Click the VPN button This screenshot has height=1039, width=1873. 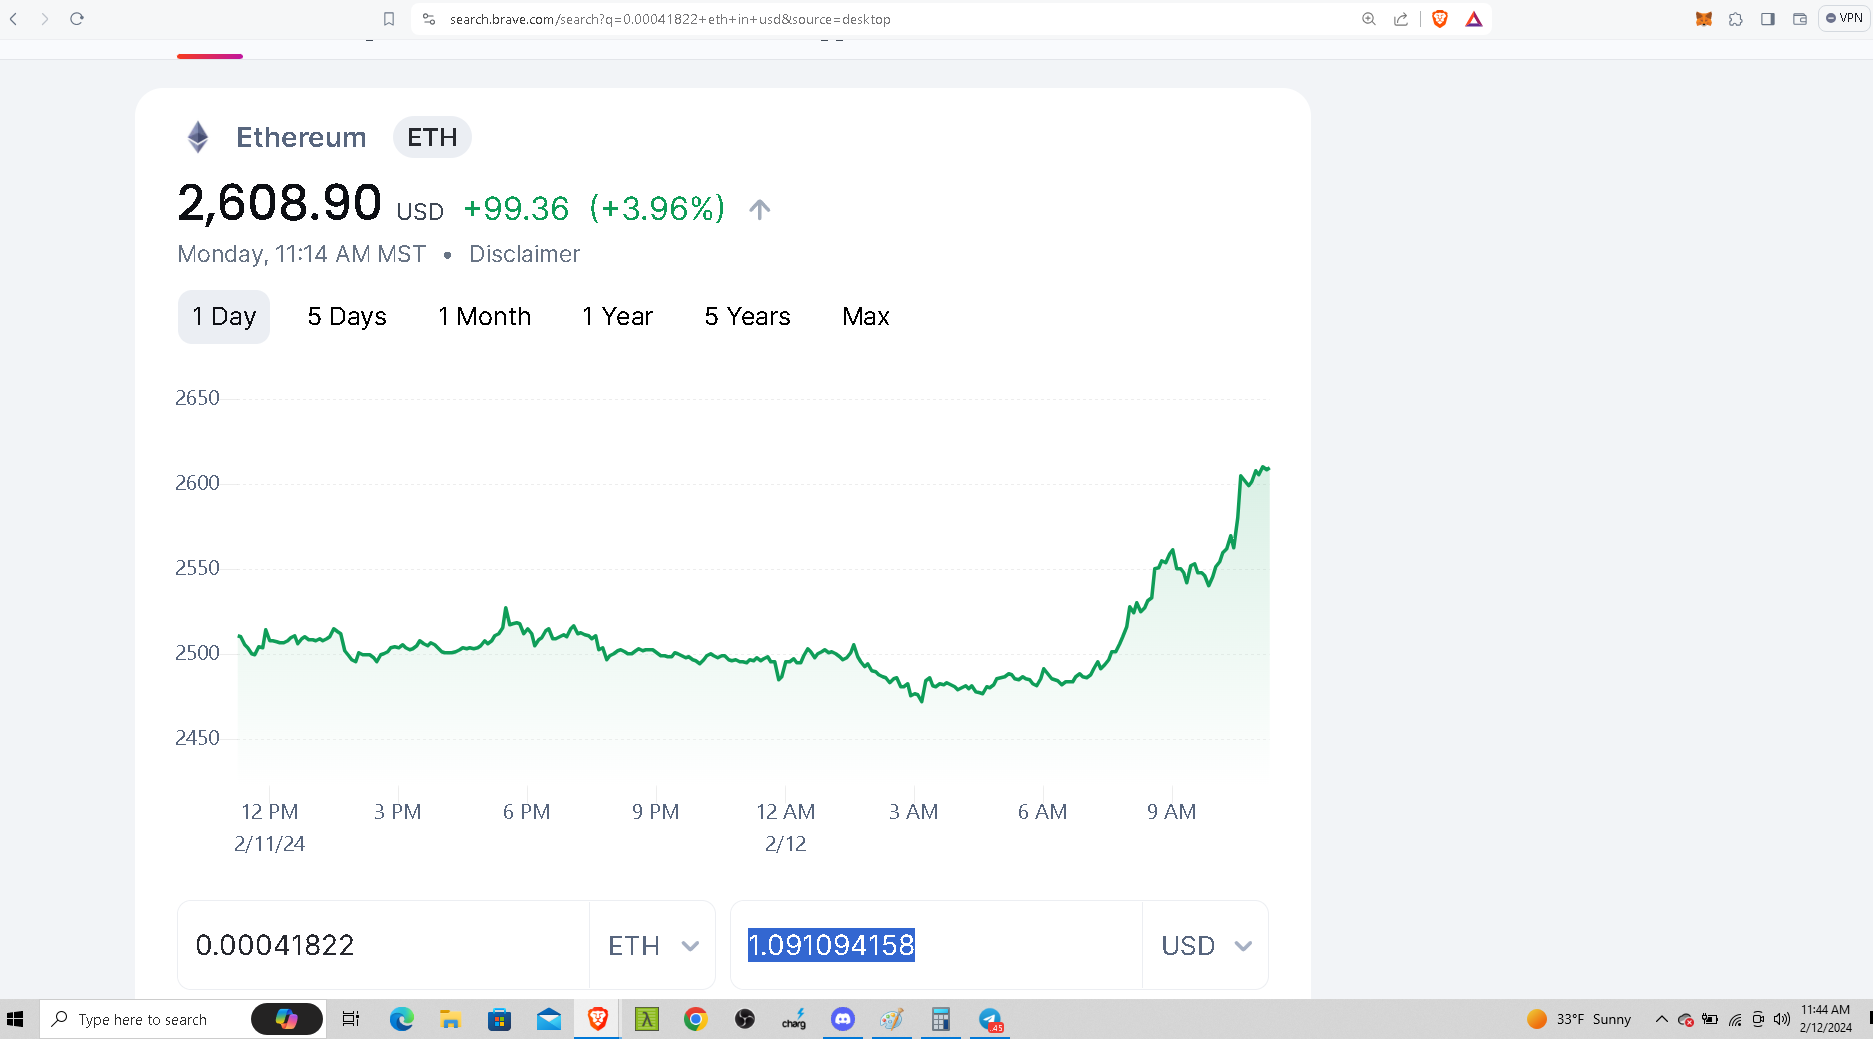pos(1844,18)
